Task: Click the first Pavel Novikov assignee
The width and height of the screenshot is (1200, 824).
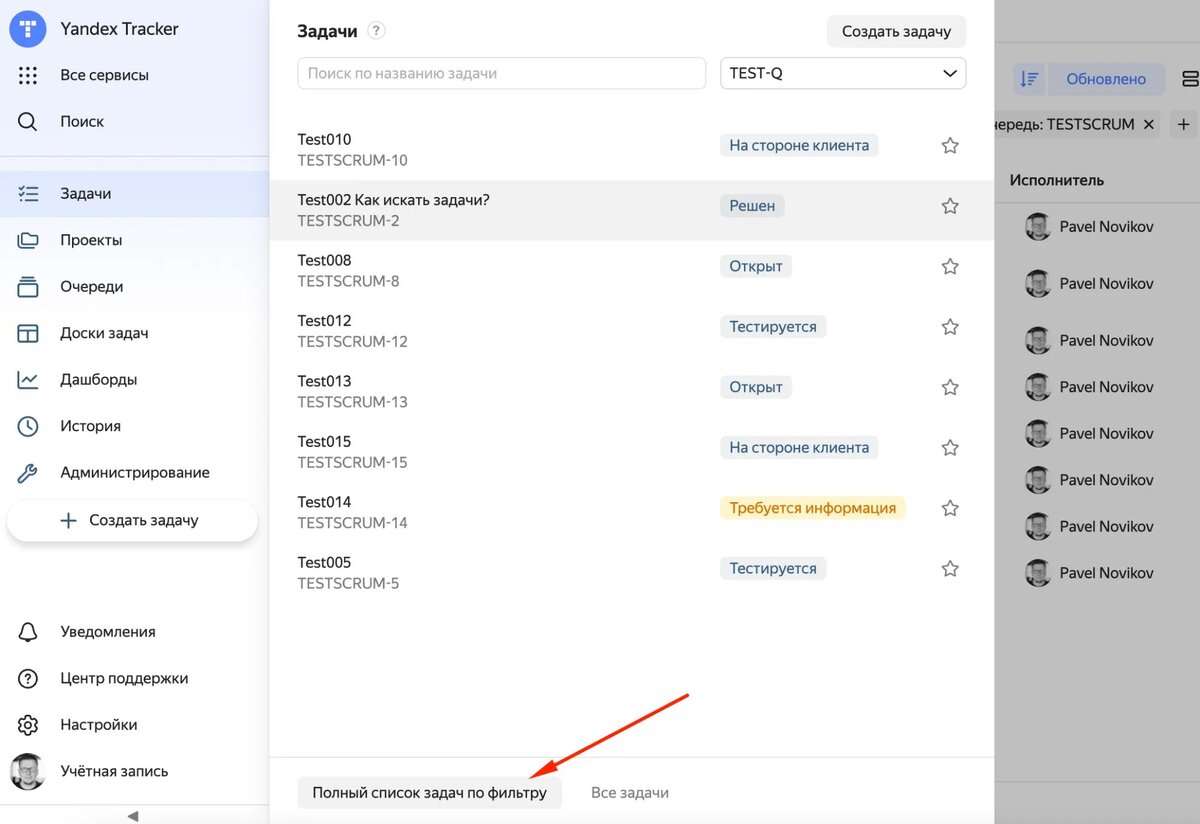Action: (x=1090, y=227)
